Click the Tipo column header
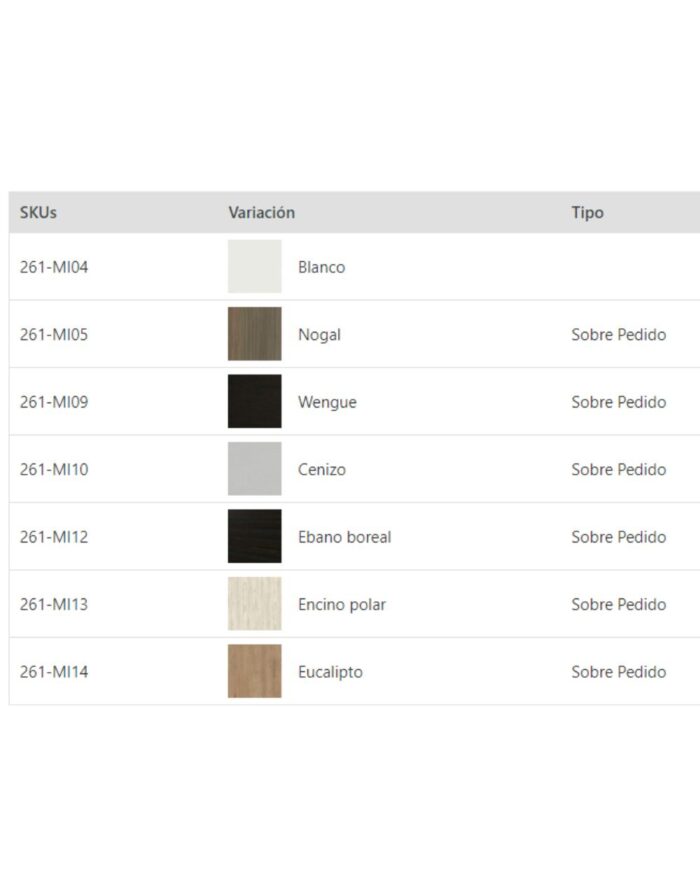700x889 pixels. [587, 213]
